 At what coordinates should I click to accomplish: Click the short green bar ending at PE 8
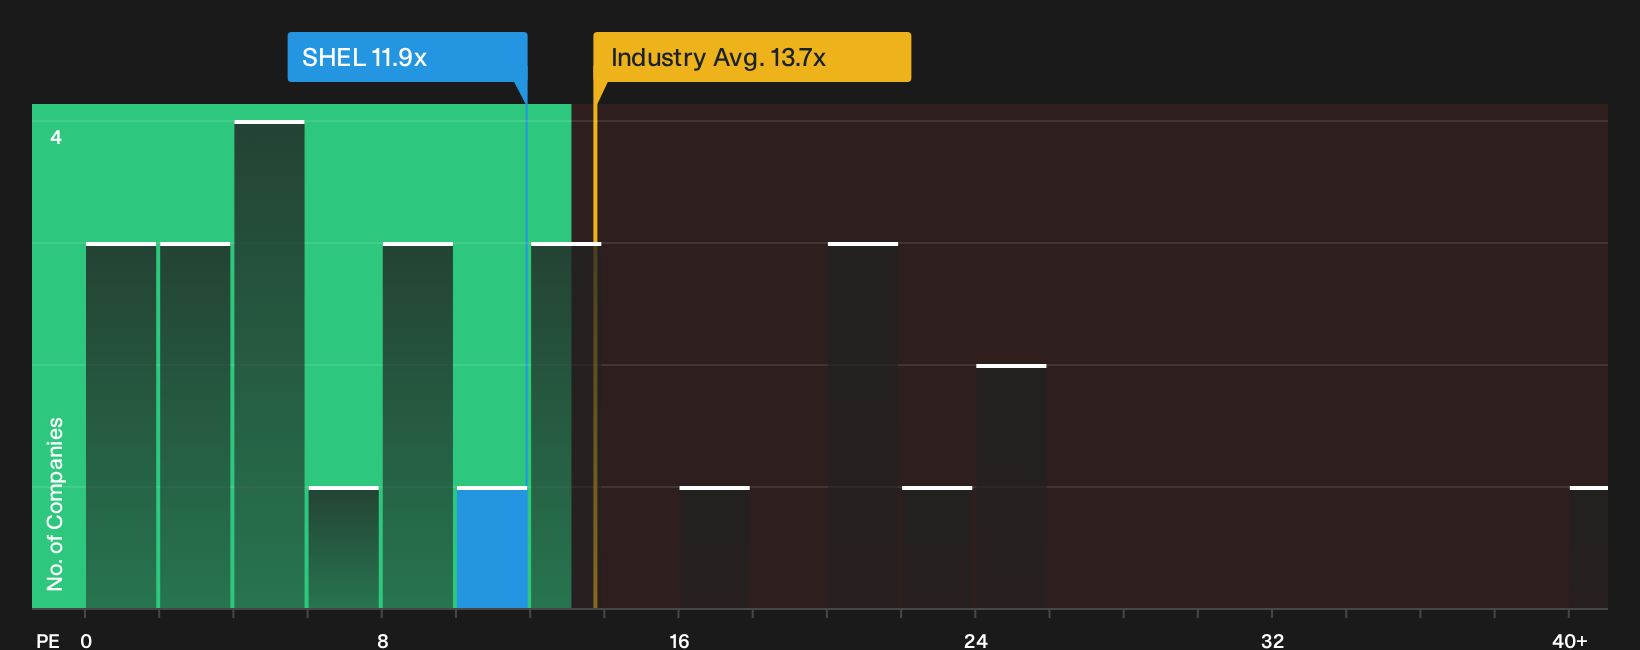coord(344,548)
